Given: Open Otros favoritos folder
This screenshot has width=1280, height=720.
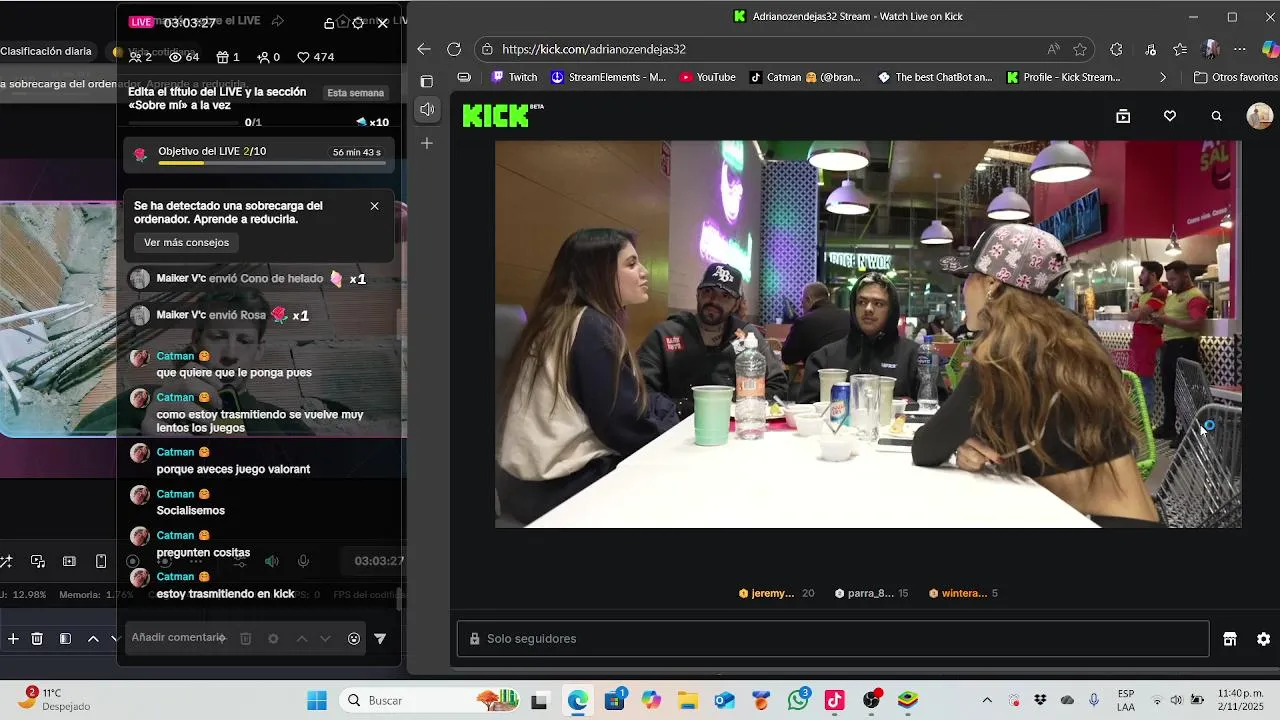Looking at the screenshot, I should 1236,77.
